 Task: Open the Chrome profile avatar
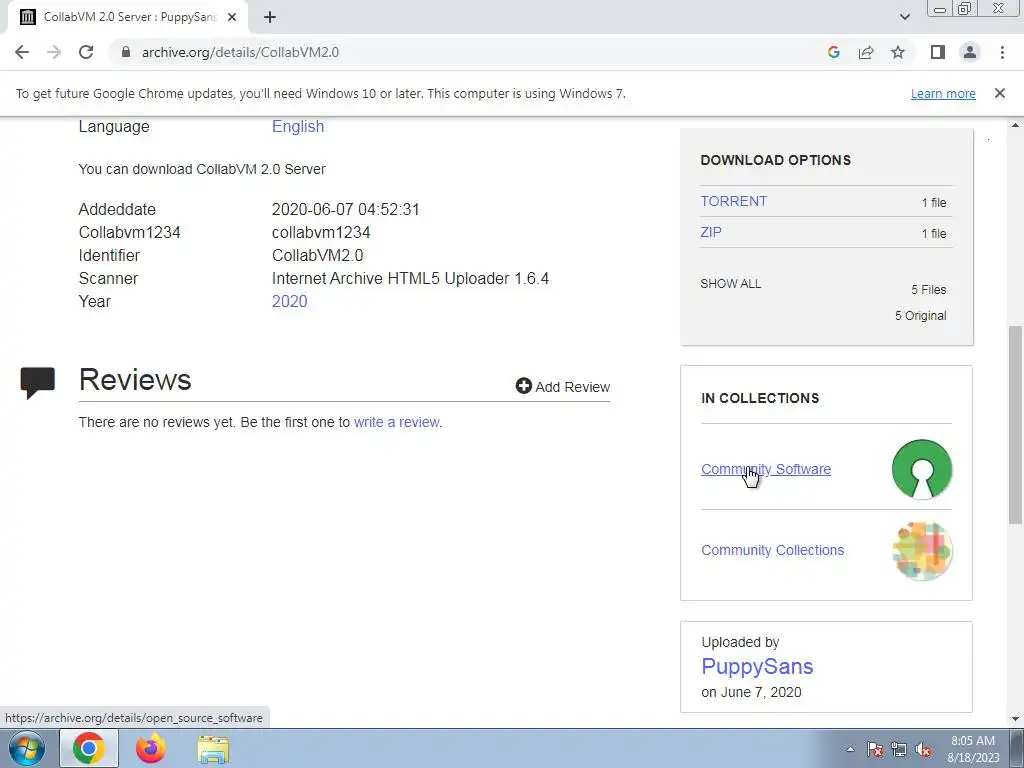970,52
